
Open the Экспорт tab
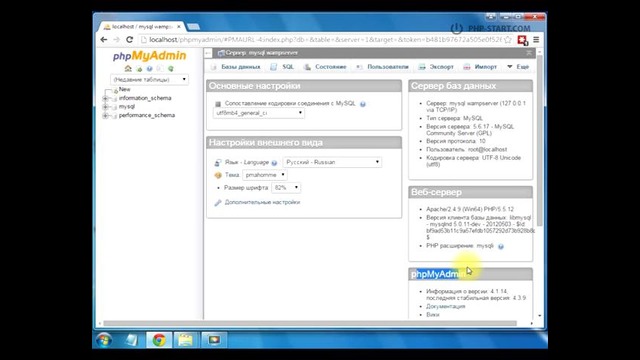[x=436, y=67]
